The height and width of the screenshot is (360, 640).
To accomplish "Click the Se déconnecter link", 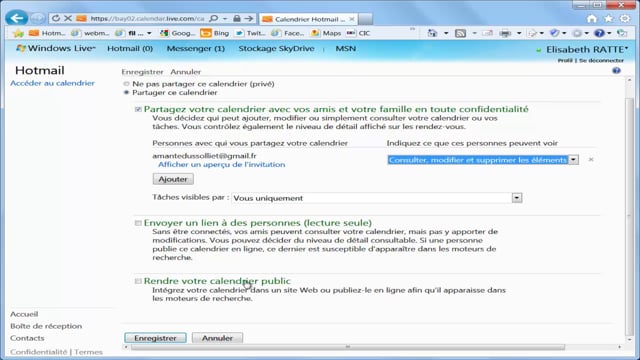I will point(602,60).
